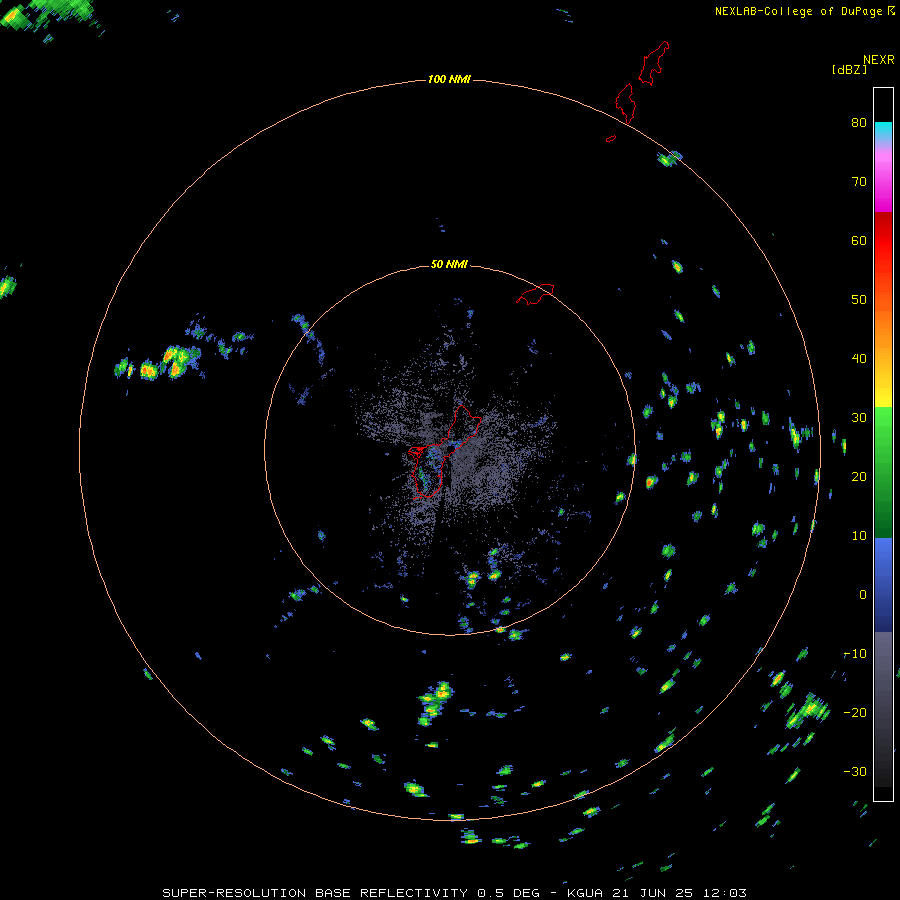The image size is (900, 900).
Task: Click the topmost red island outline near the NEXLAB text
Action: 654,63
